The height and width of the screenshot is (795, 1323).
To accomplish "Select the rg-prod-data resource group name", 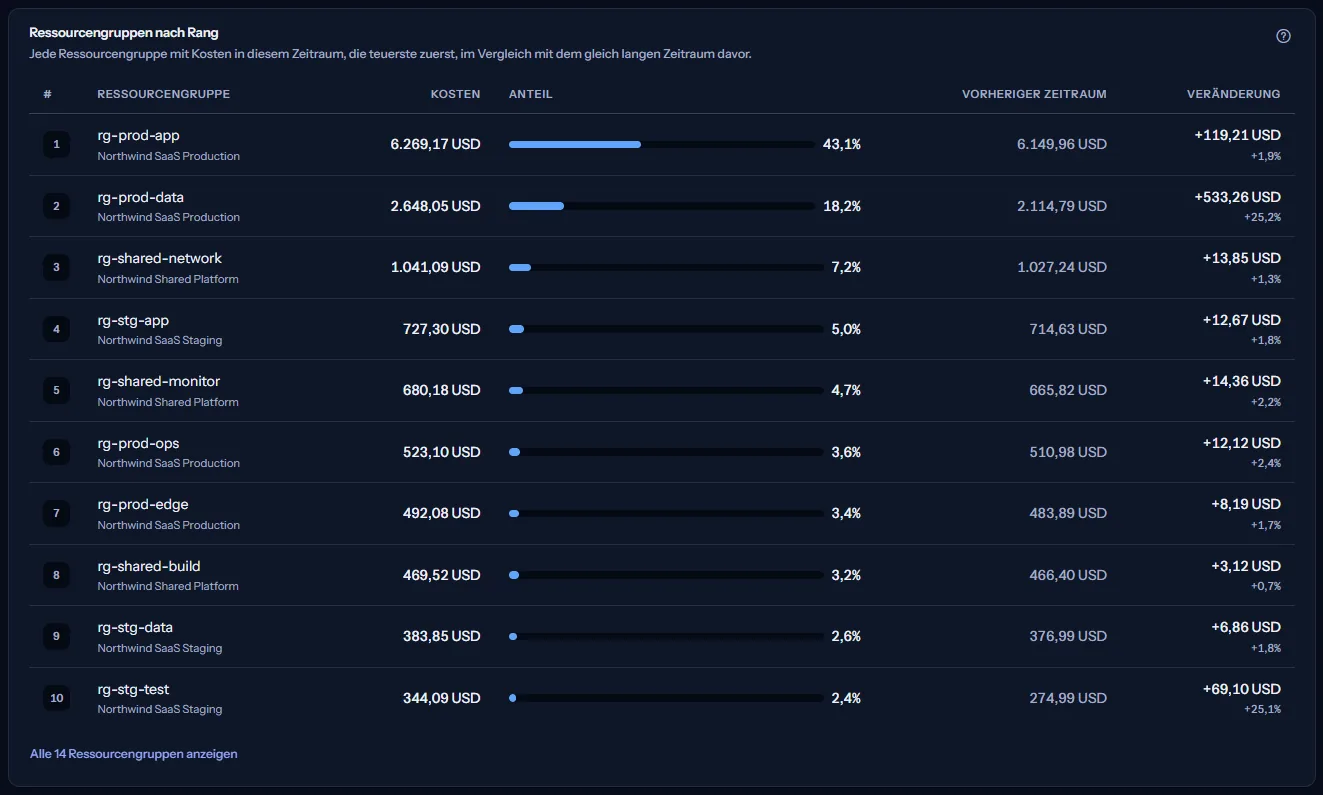I will click(x=141, y=197).
